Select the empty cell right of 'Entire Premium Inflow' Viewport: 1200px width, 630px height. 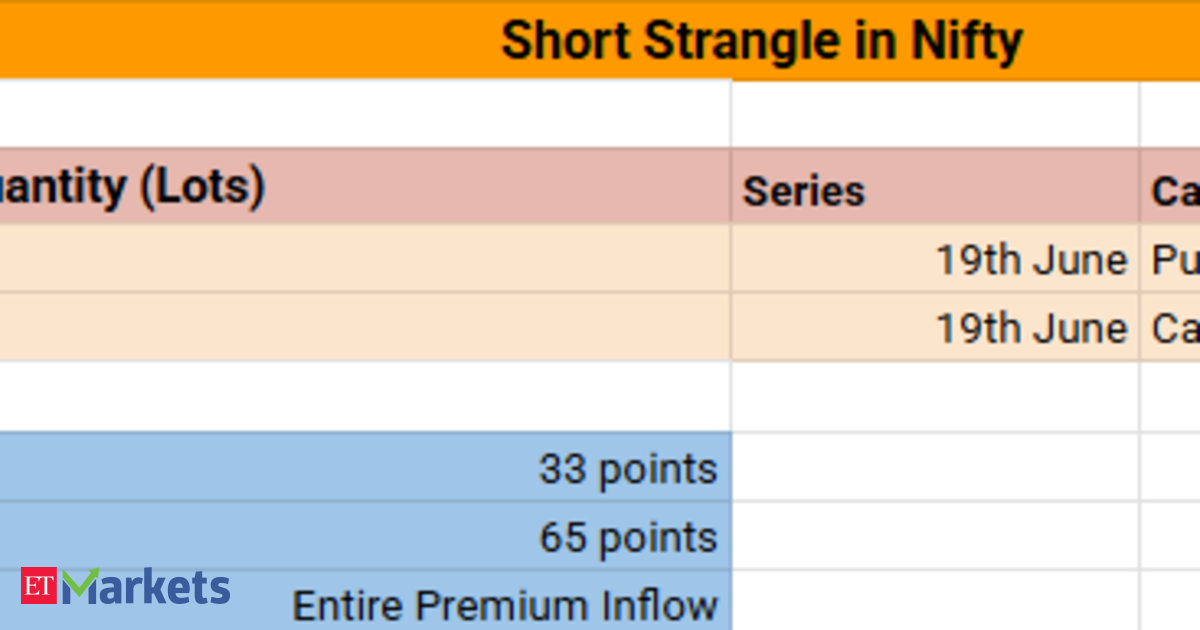click(935, 601)
